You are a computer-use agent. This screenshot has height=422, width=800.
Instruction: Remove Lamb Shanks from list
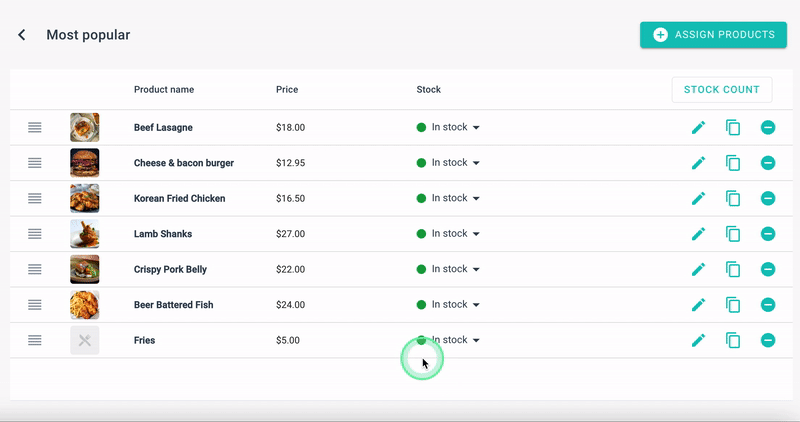768,234
